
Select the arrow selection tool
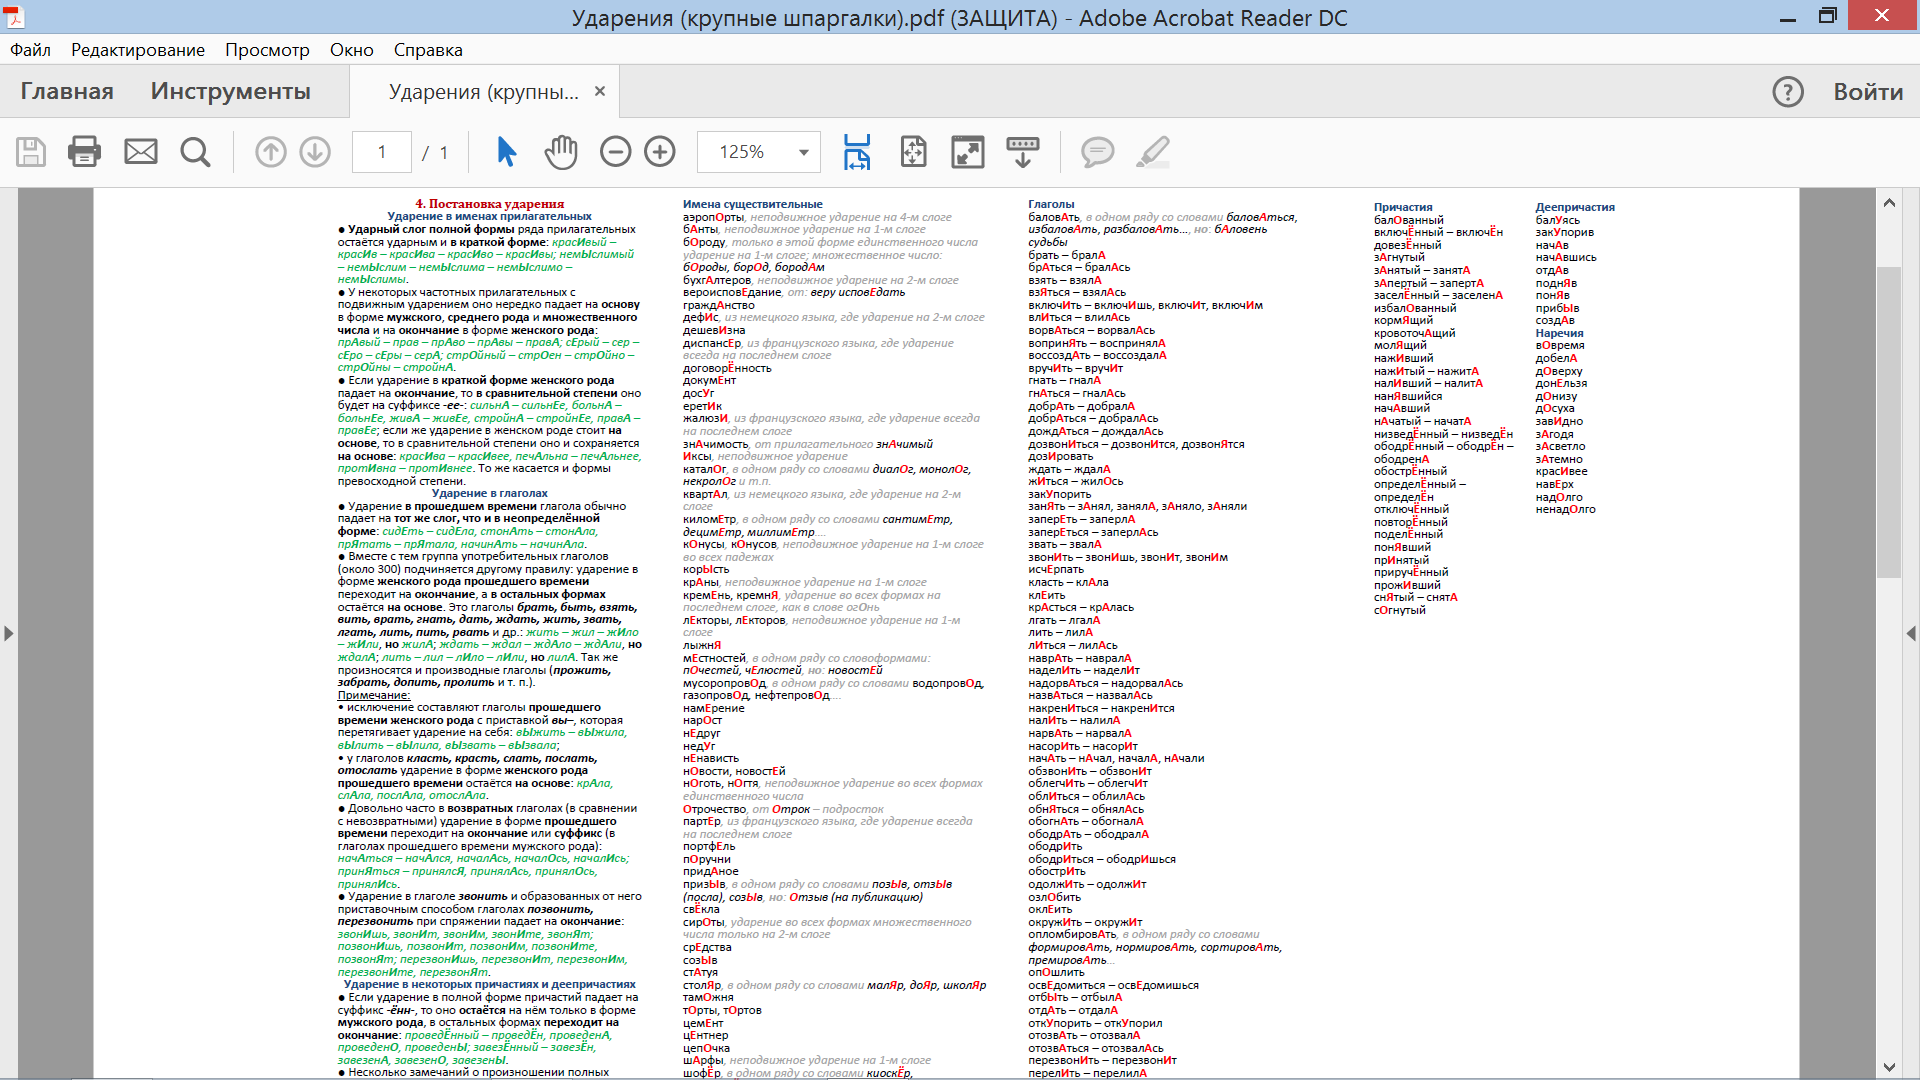click(507, 152)
